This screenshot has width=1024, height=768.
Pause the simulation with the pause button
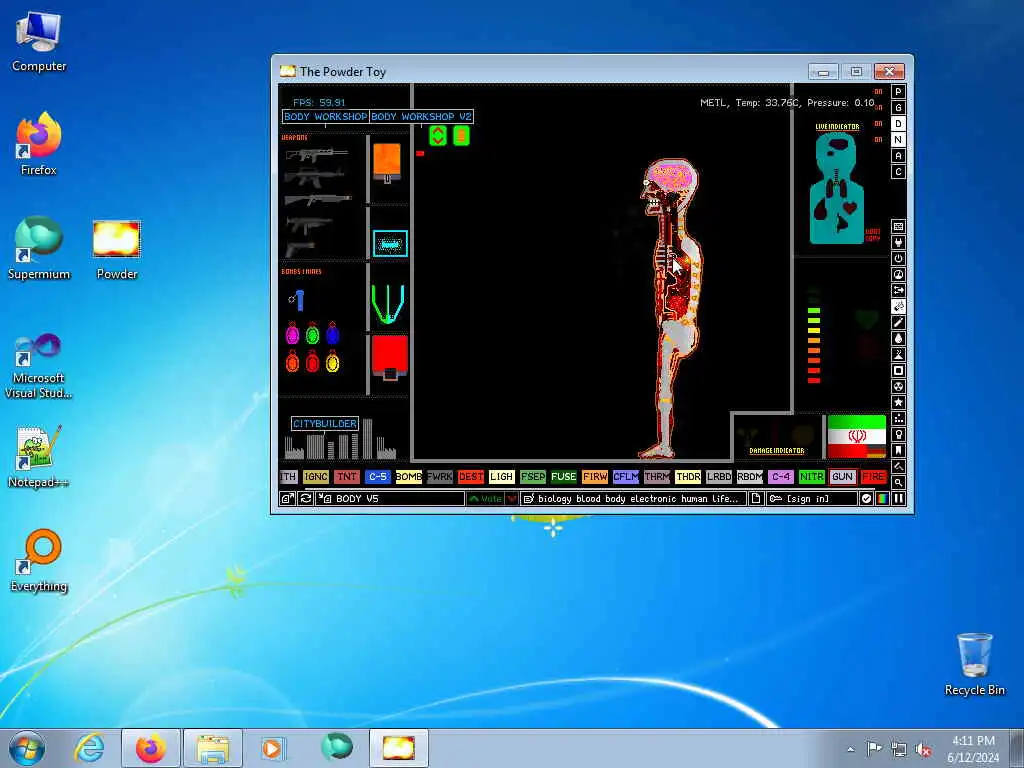[x=898, y=498]
